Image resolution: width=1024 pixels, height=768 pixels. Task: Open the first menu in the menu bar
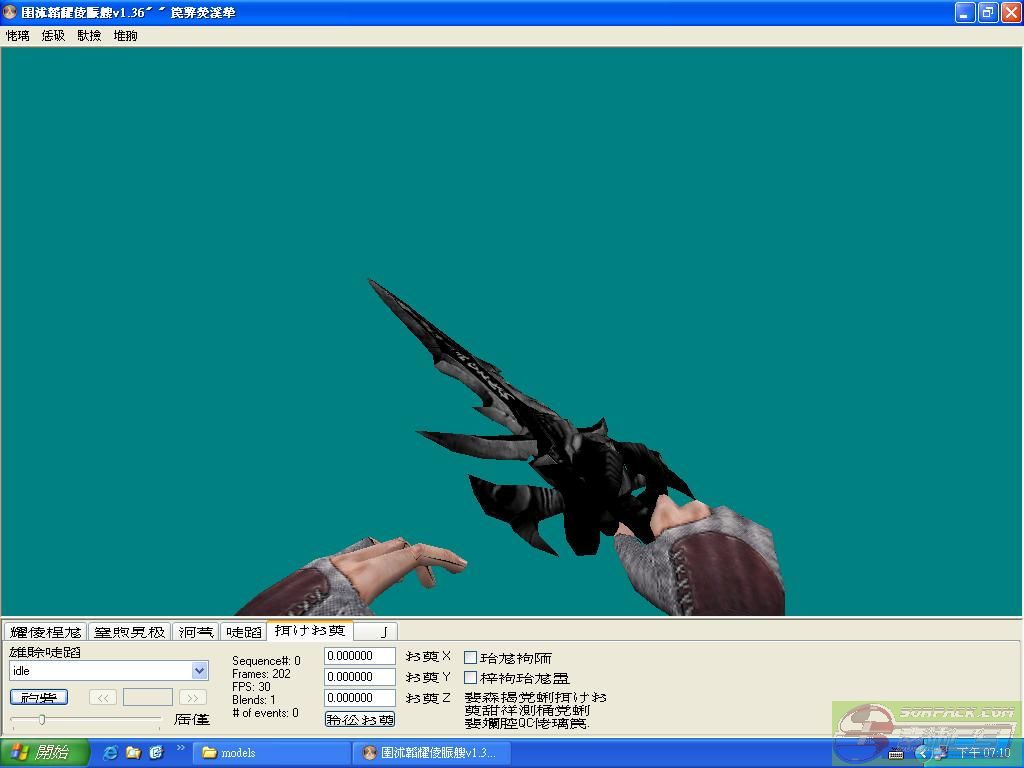point(17,36)
